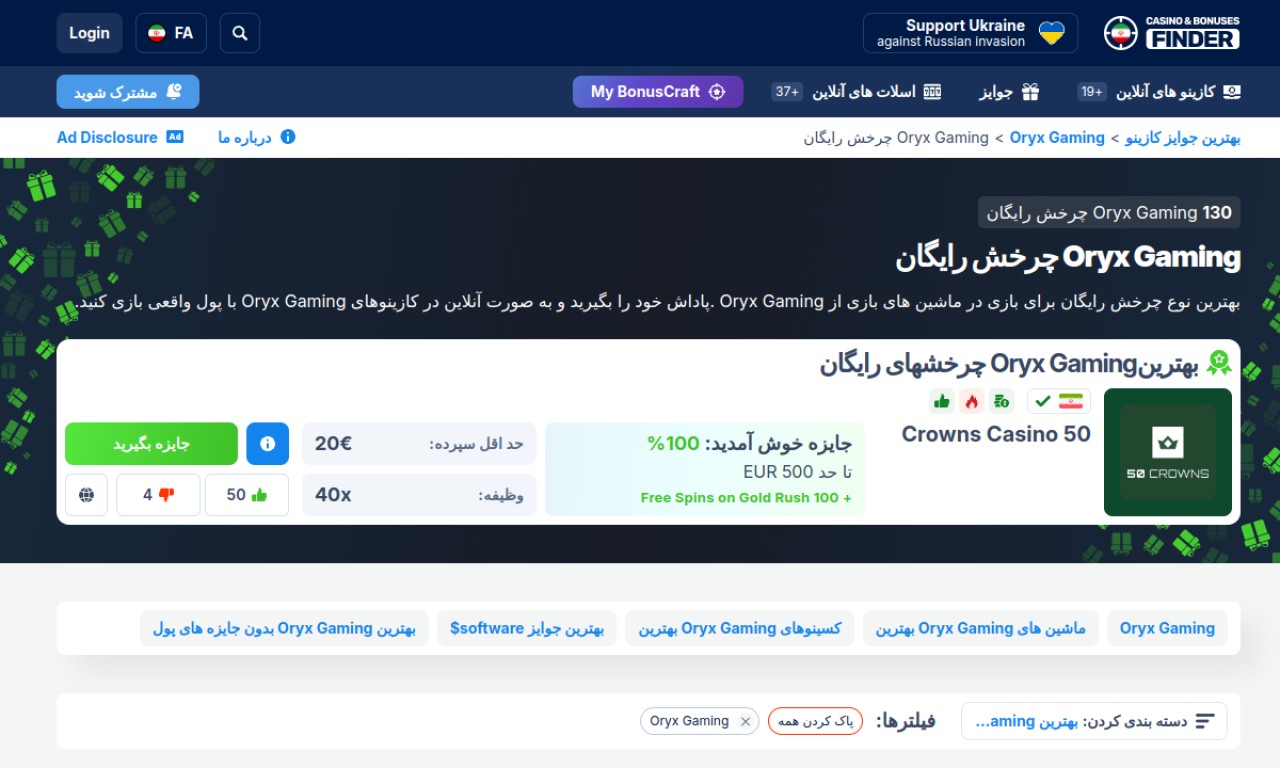This screenshot has height=768, width=1280.
Task: Upvote with the 50 thumbs-up button
Action: click(x=247, y=495)
